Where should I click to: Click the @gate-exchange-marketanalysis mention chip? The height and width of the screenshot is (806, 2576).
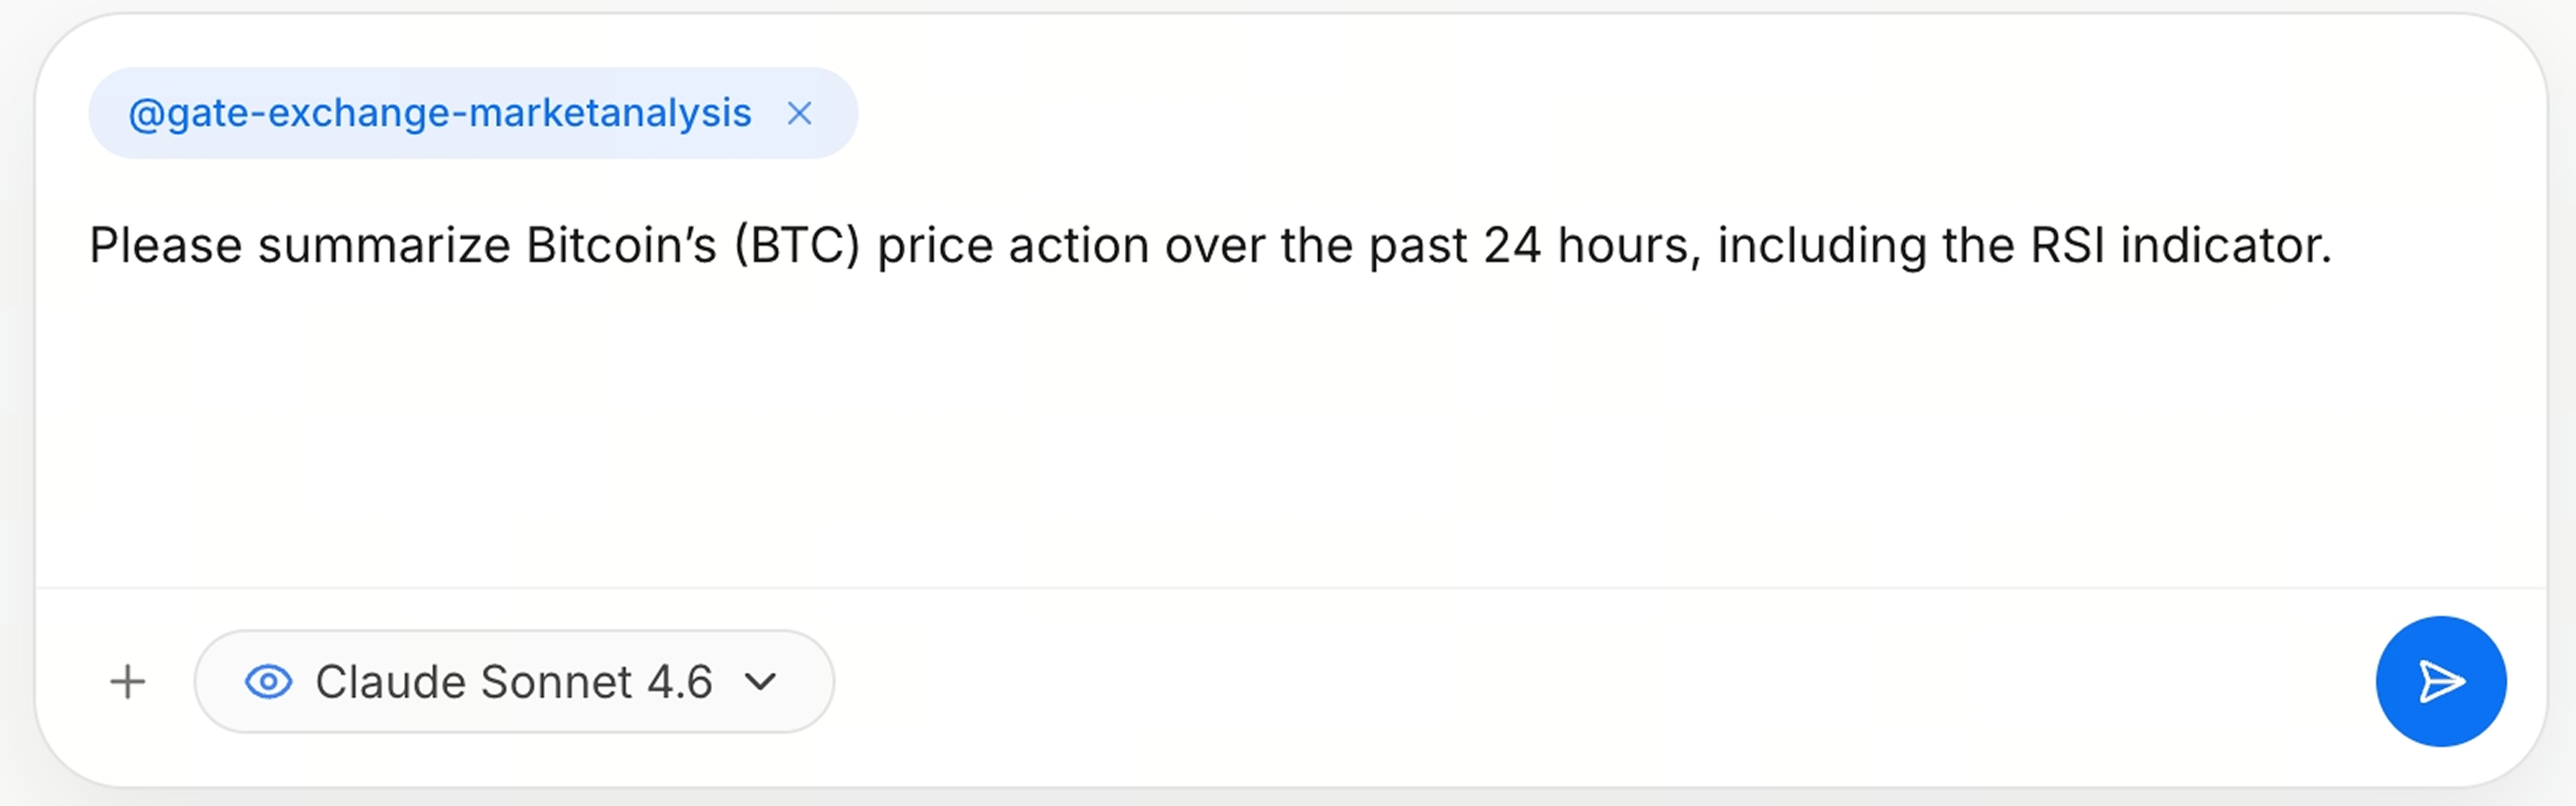coord(440,114)
